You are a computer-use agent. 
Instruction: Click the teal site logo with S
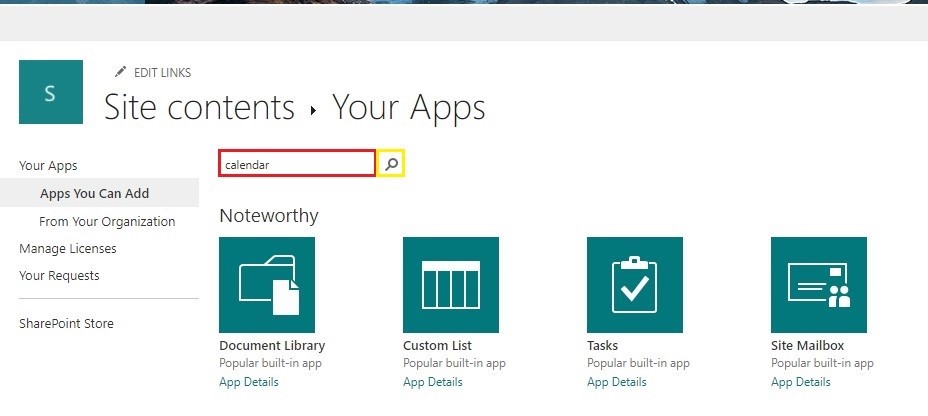(x=51, y=92)
